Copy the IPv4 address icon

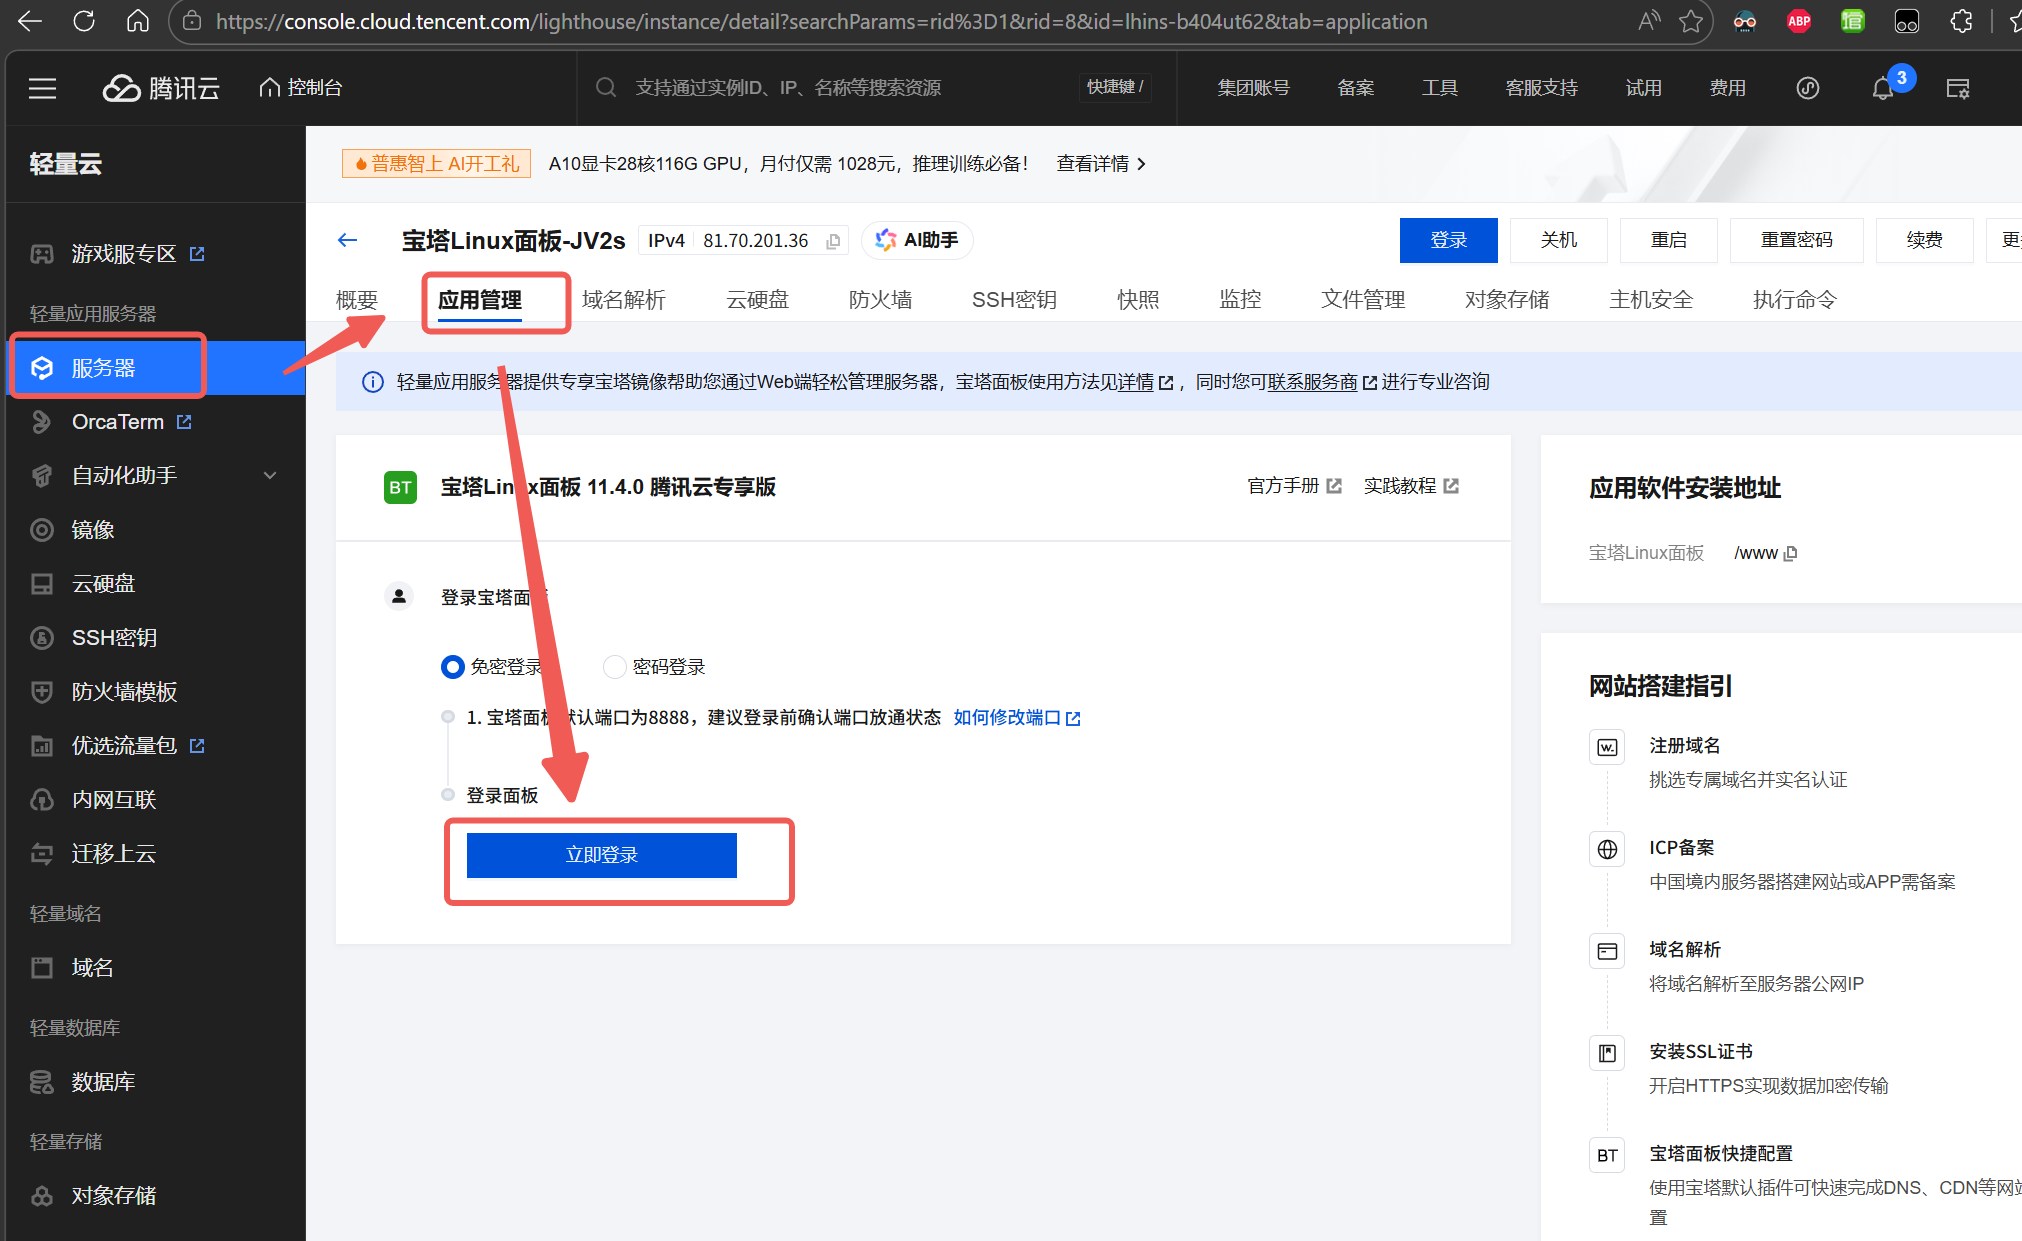click(833, 241)
